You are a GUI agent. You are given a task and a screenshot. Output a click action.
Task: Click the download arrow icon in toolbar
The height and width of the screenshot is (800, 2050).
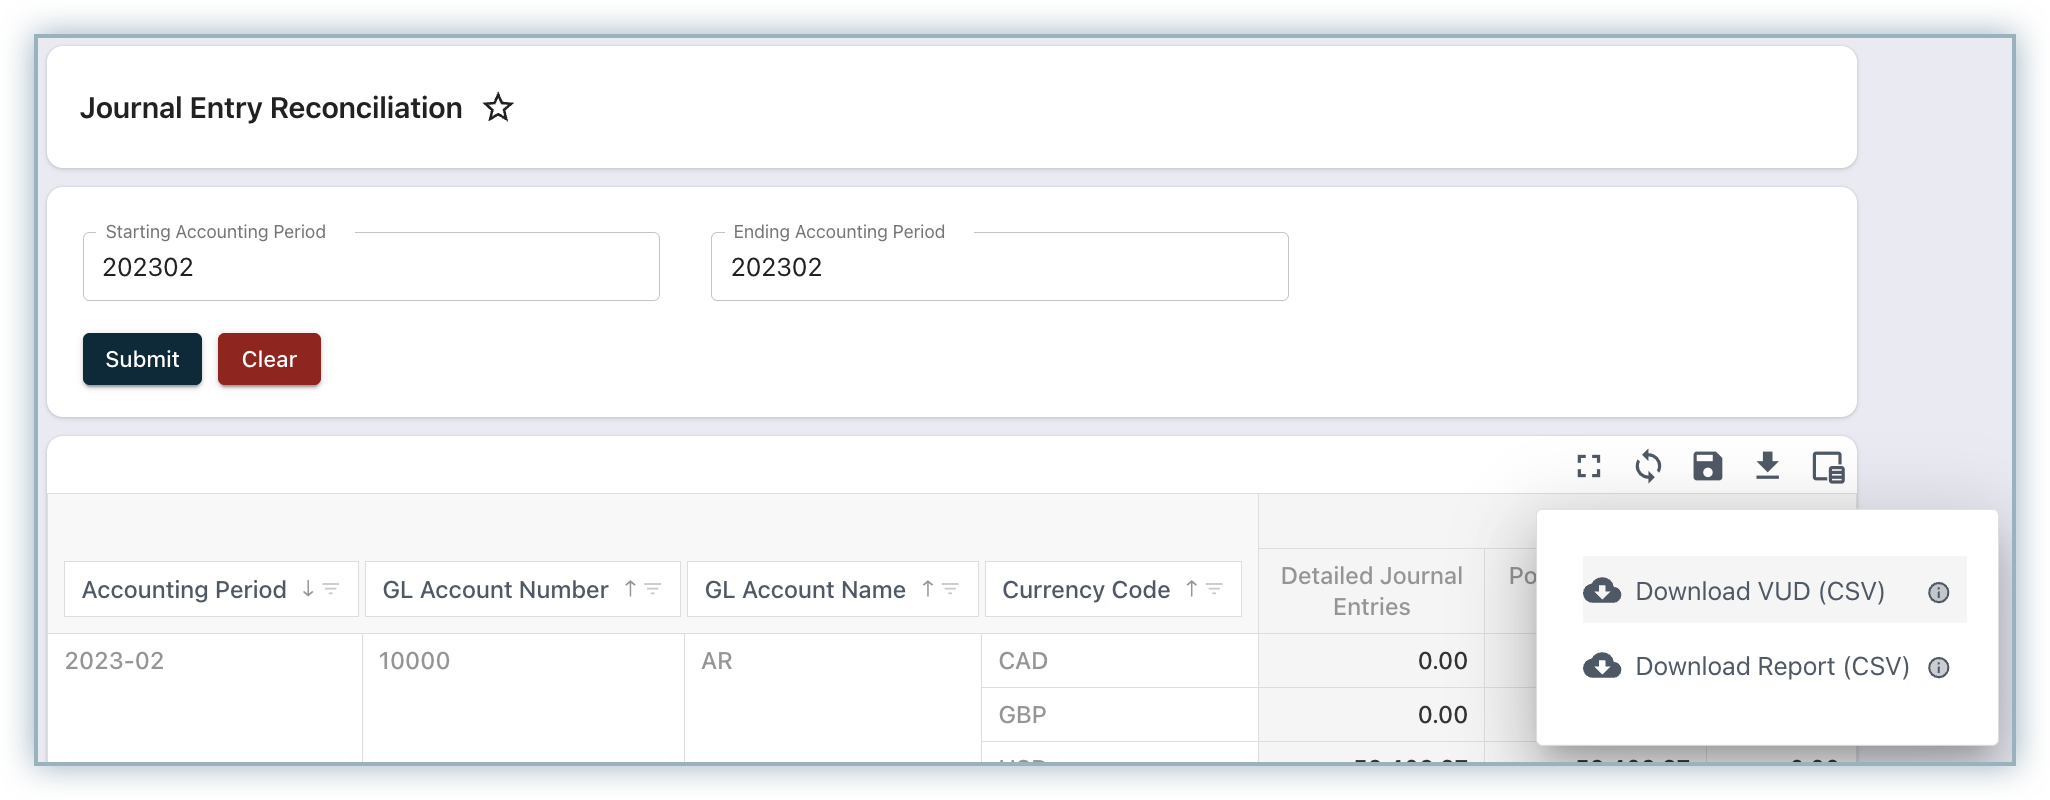pyautogui.click(x=1767, y=466)
